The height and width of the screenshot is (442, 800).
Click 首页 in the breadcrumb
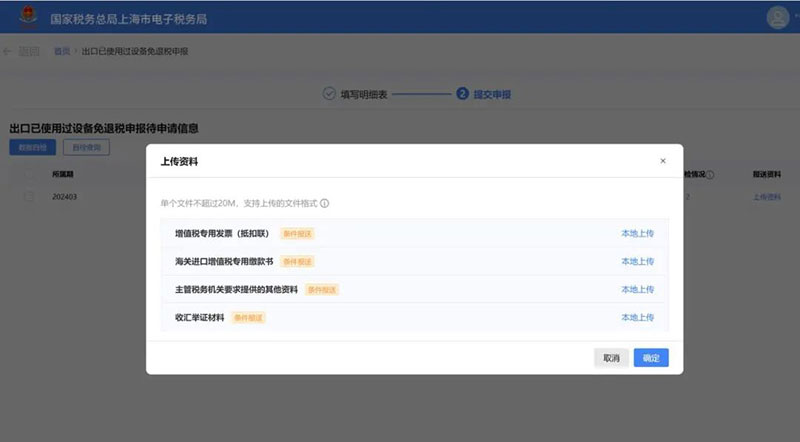pos(62,51)
